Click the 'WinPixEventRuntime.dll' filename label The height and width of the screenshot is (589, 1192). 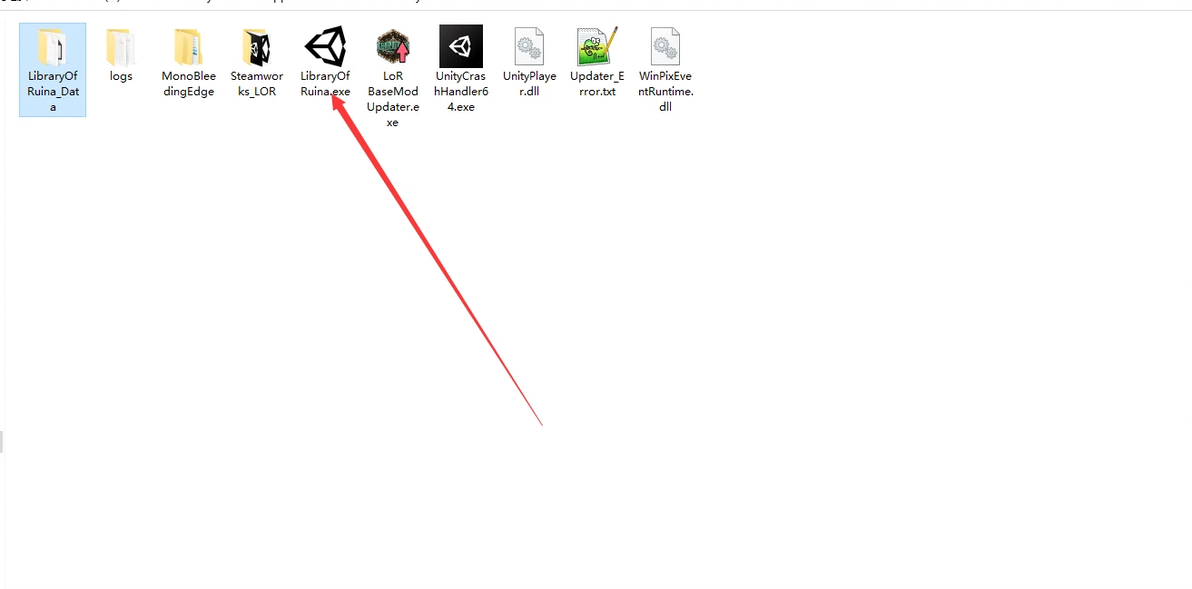point(665,91)
